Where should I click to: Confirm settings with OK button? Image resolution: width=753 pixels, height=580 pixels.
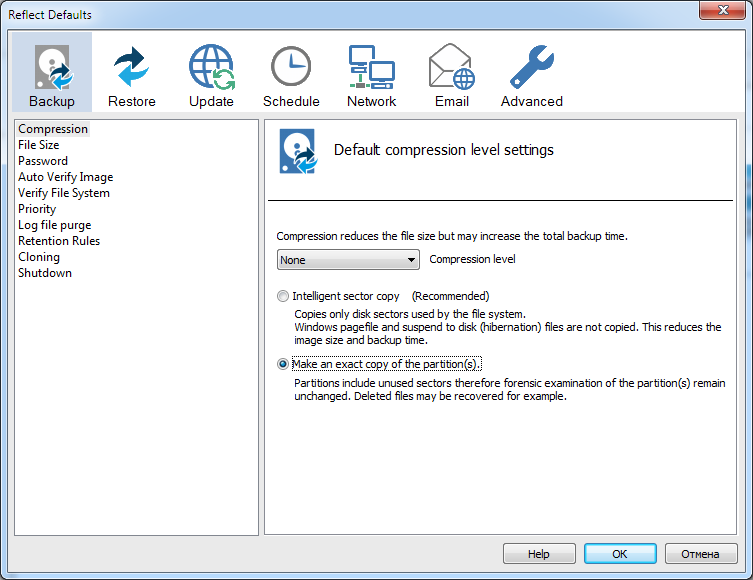pyautogui.click(x=620, y=554)
